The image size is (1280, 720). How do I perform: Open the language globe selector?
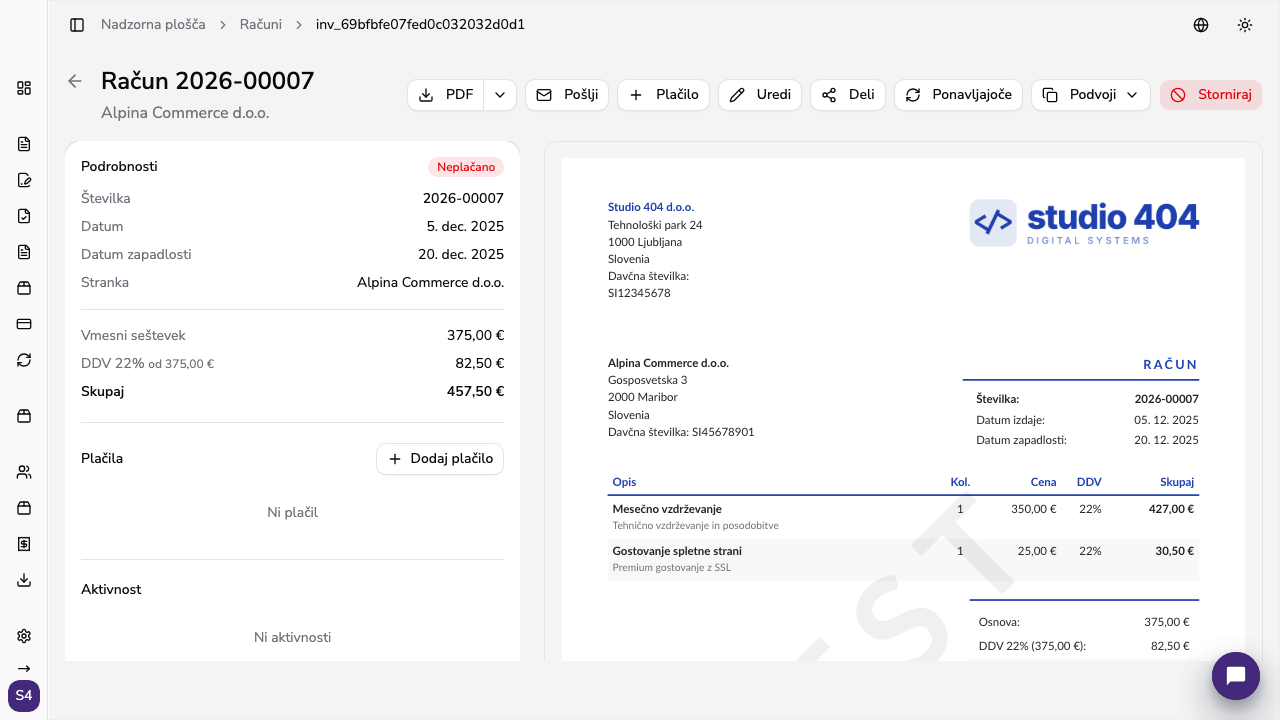(1201, 25)
